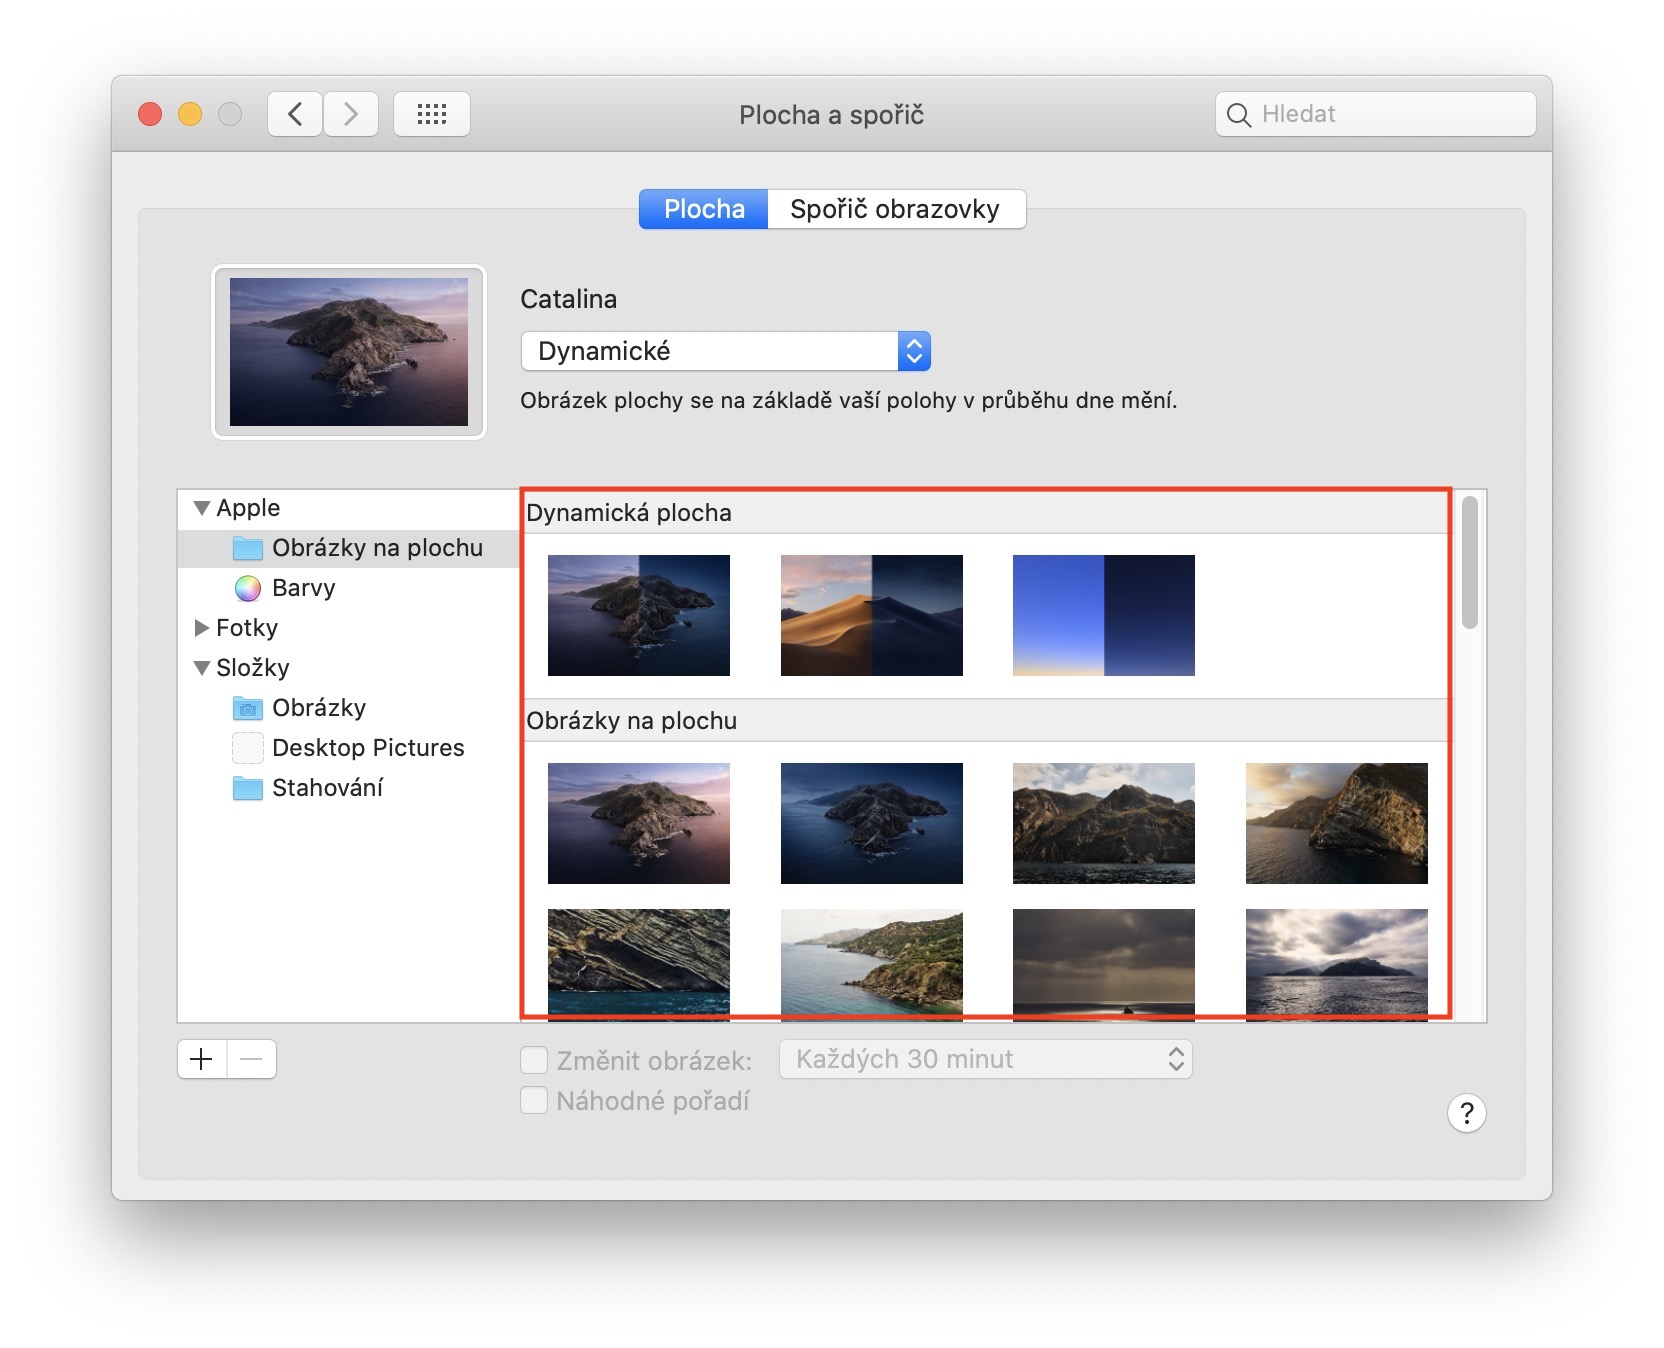Screen dimensions: 1664x1348
Task: Open the Stahování folder in sidebar
Action: pos(326,788)
